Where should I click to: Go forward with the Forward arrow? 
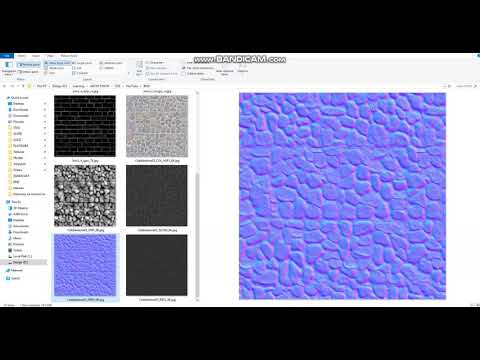tap(12, 86)
